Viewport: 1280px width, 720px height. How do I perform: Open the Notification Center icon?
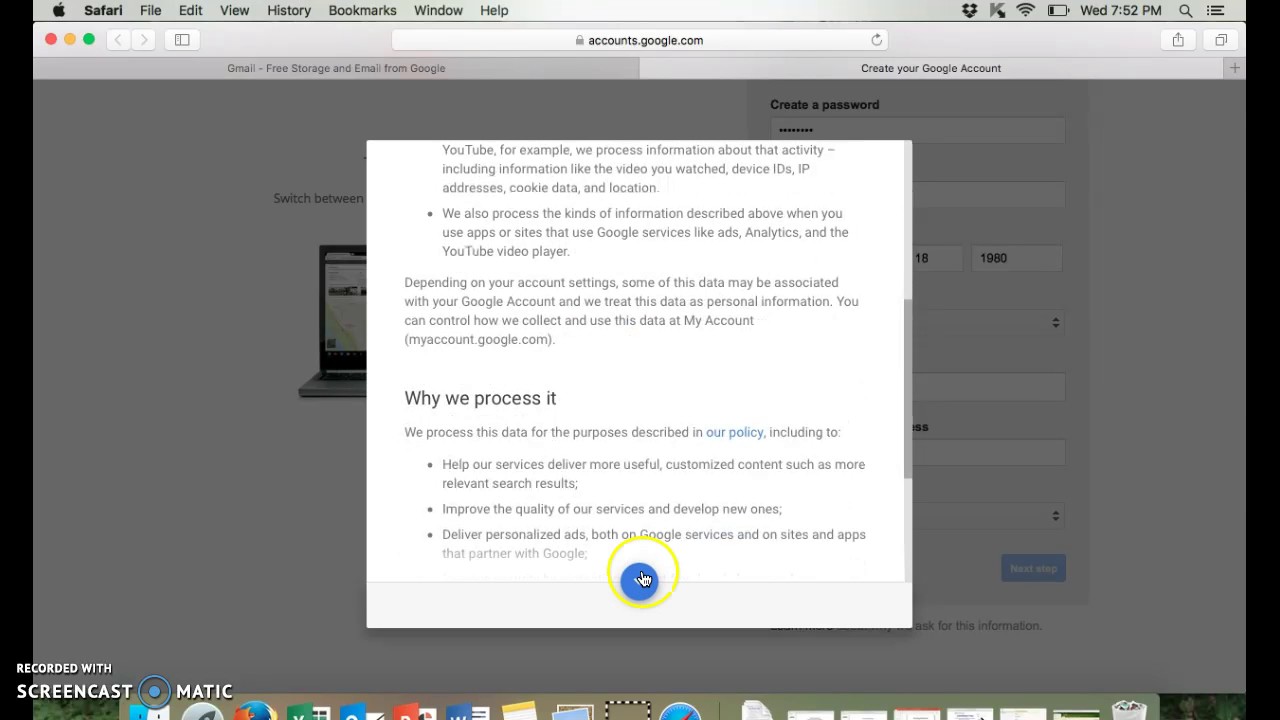click(x=1216, y=10)
